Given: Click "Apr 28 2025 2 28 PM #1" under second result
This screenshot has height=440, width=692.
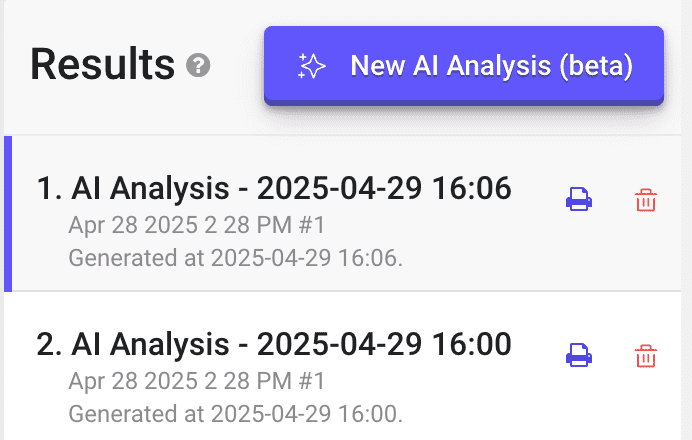Looking at the screenshot, I should pos(196,381).
